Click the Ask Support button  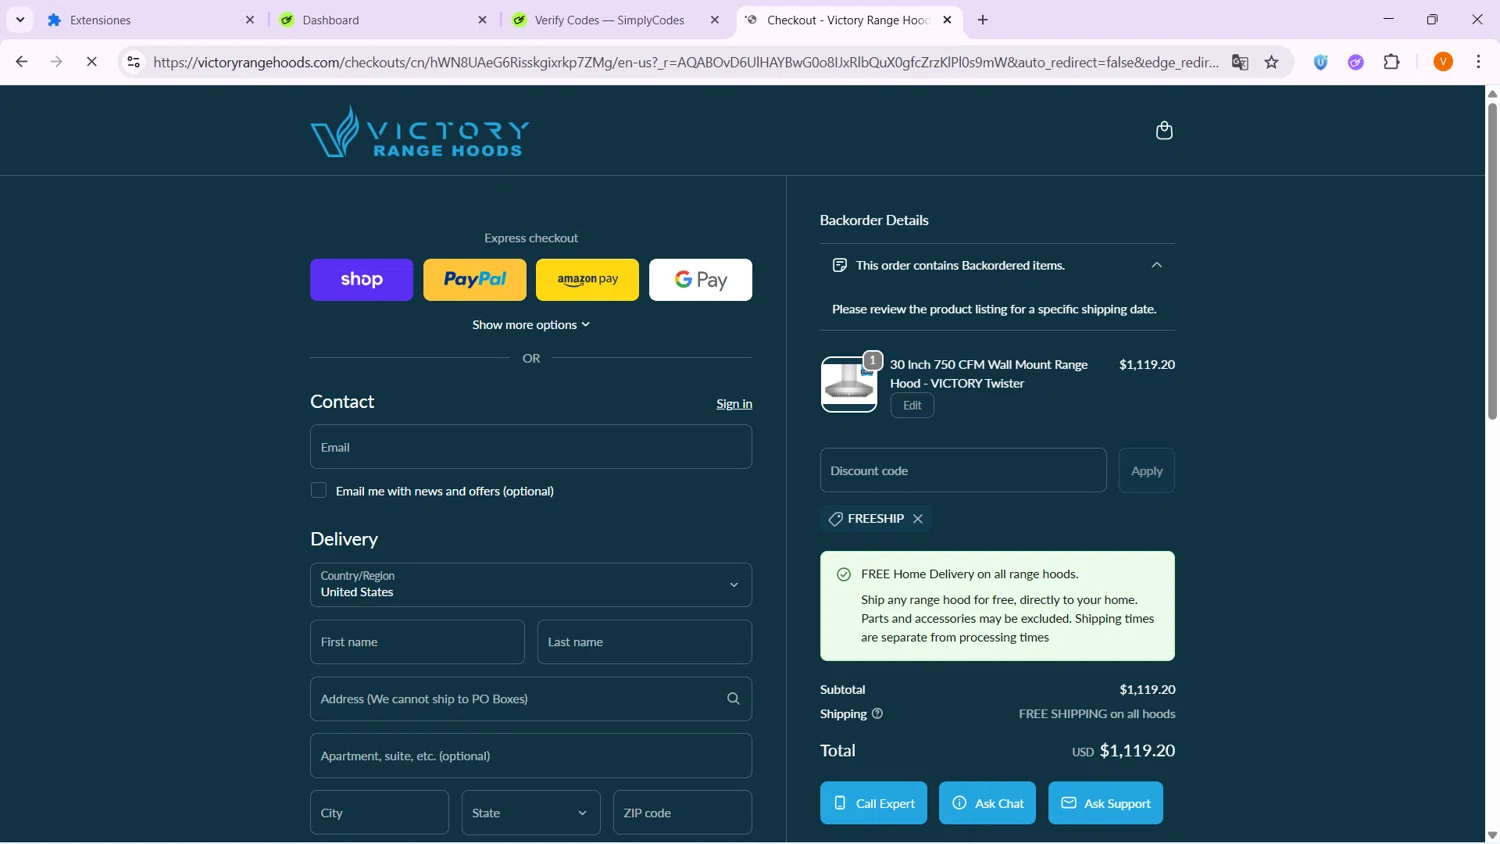(x=1105, y=803)
